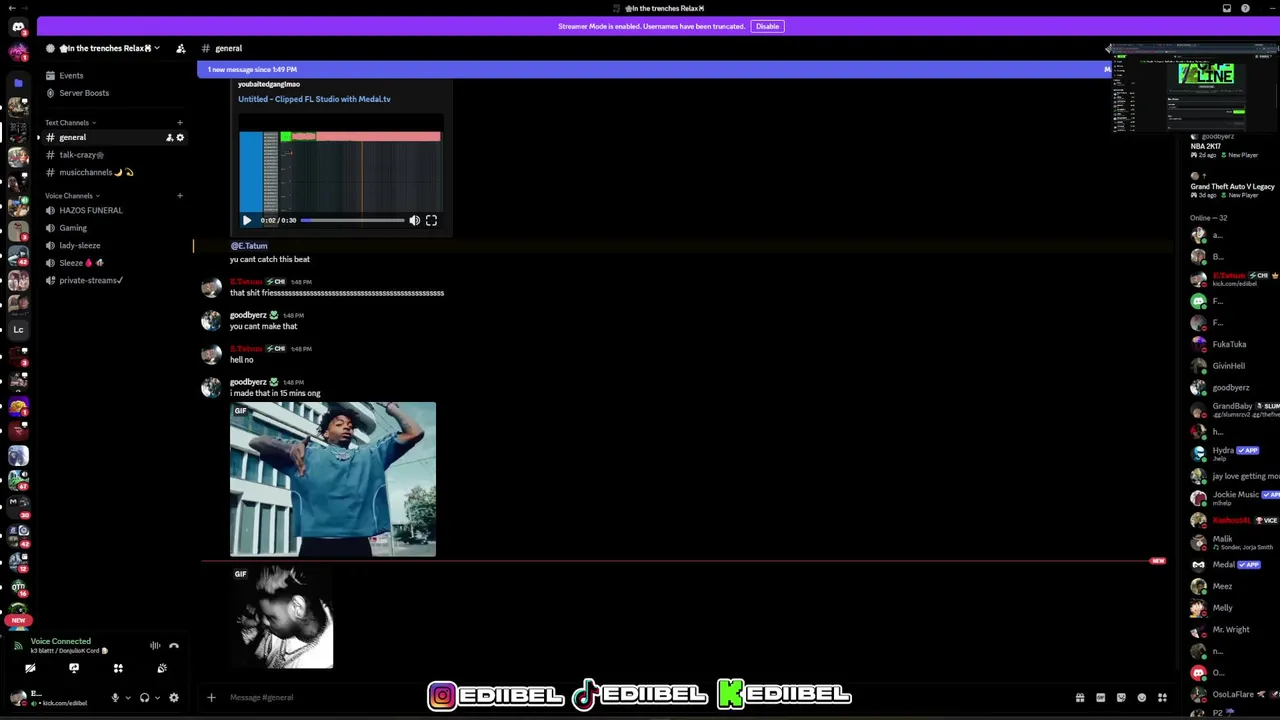Open video clip in fullscreen
This screenshot has height=720, width=1280.
tap(431, 220)
